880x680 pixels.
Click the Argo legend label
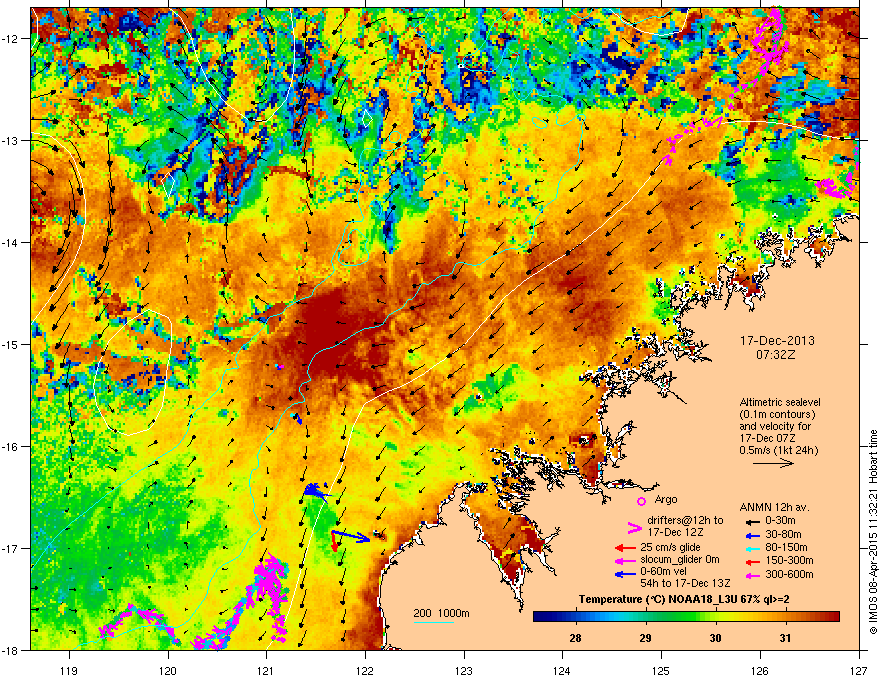[666, 499]
